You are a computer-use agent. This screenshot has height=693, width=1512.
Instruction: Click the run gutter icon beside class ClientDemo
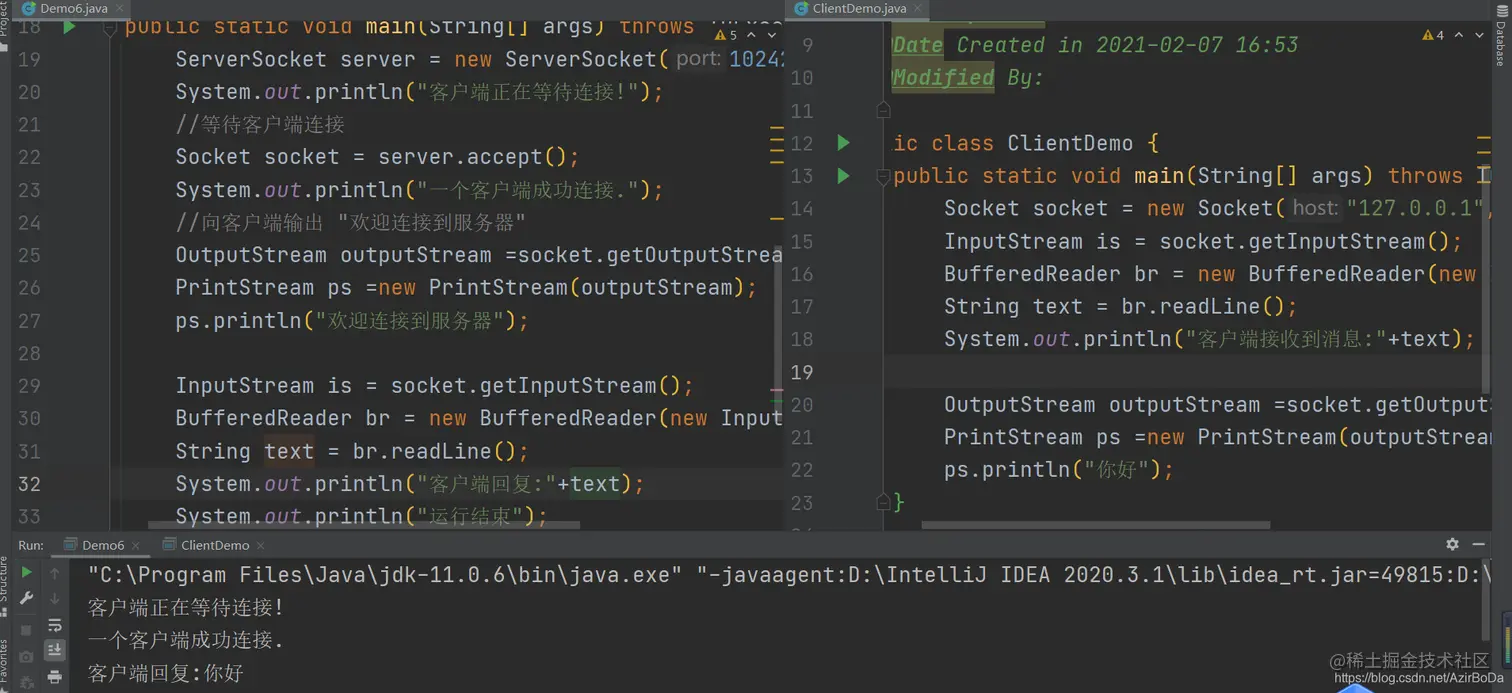pyautogui.click(x=843, y=143)
